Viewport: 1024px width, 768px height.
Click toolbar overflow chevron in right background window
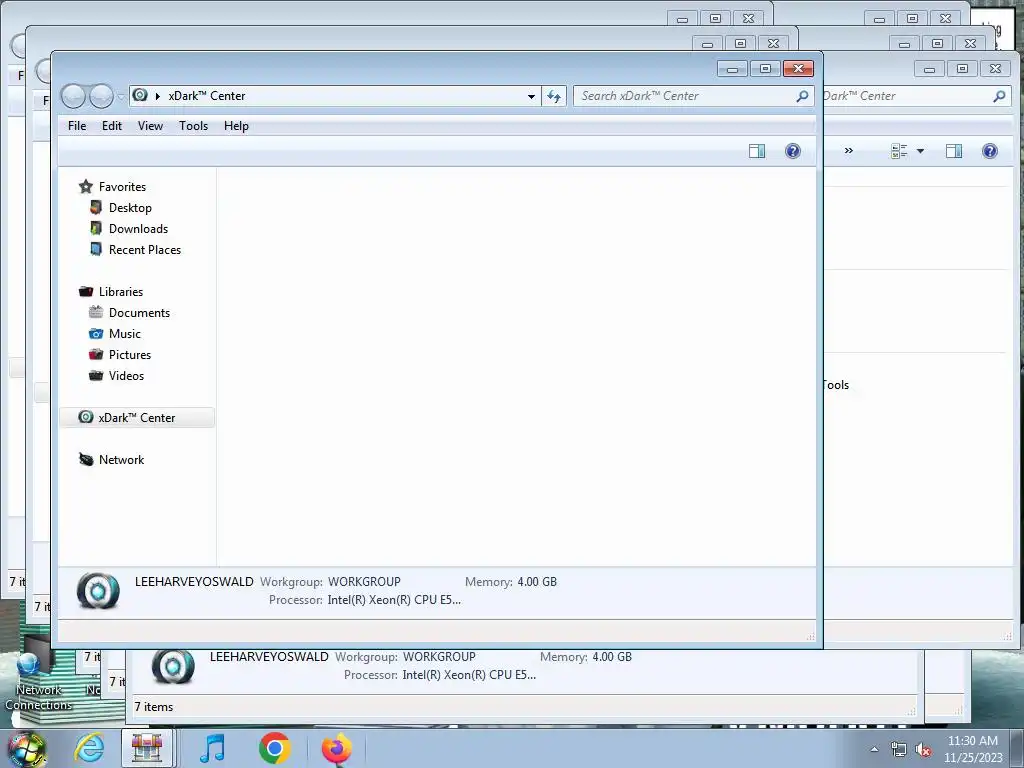pyautogui.click(x=848, y=151)
